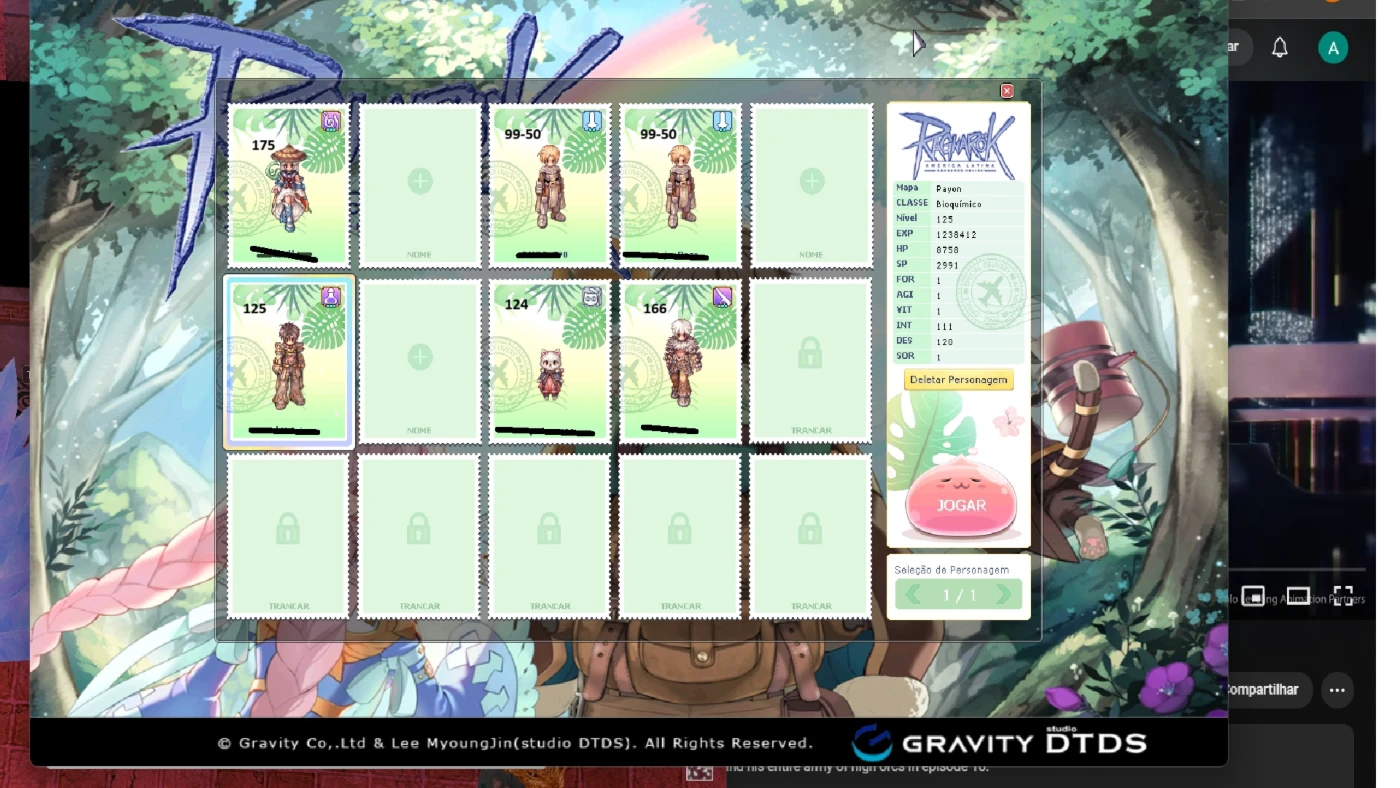The image size is (1400, 788).
Task: Select the level 166 white-haired character card
Action: point(680,361)
